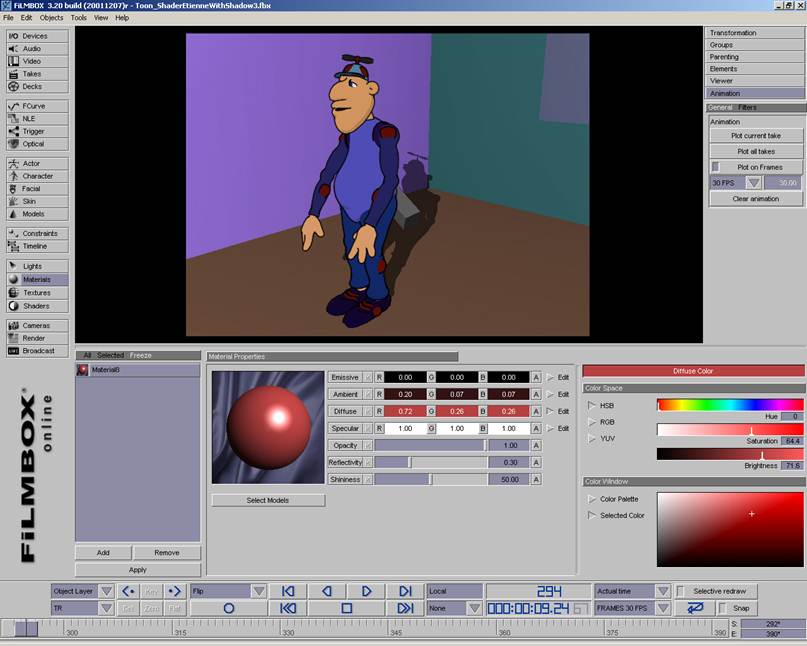The height and width of the screenshot is (646, 807).
Task: Toggle the Specular animate A button
Action: pos(536,428)
